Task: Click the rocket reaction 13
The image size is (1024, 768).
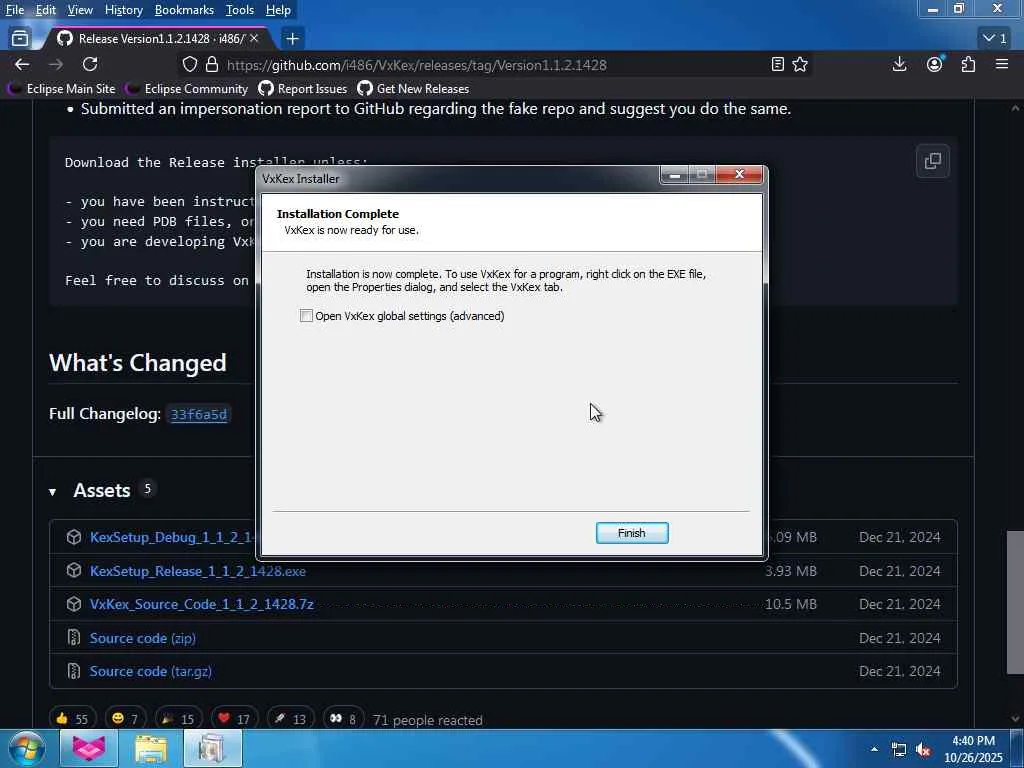Action: [291, 719]
